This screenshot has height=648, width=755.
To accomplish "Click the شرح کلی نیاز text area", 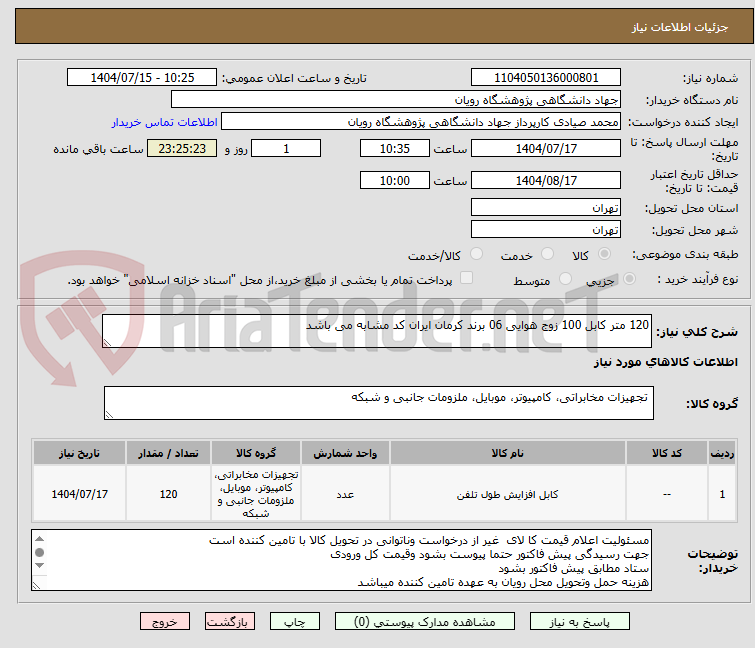I will point(377,331).
